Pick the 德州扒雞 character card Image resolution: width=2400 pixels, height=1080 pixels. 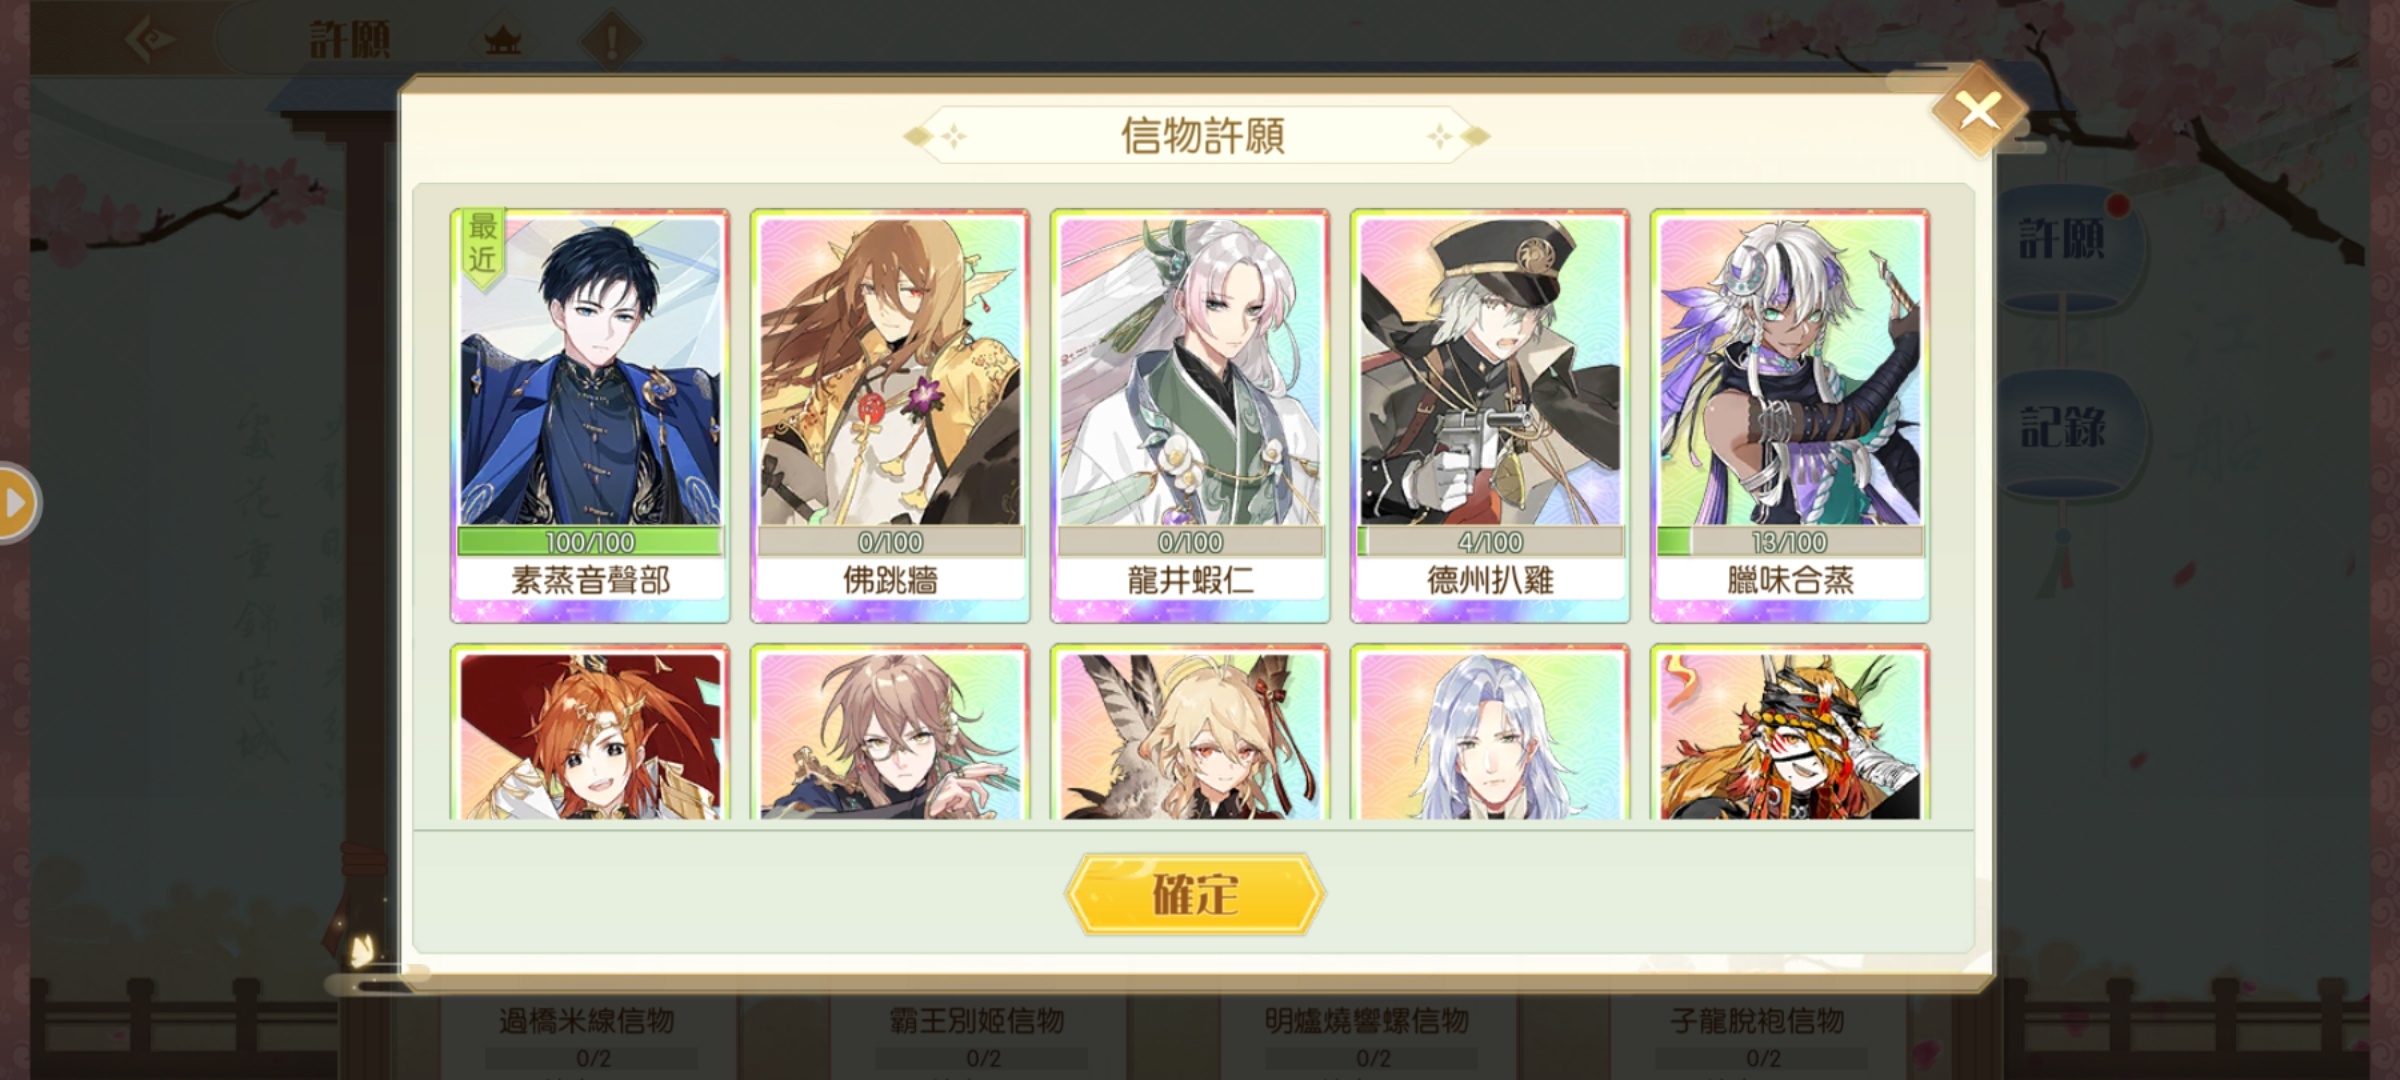1490,416
